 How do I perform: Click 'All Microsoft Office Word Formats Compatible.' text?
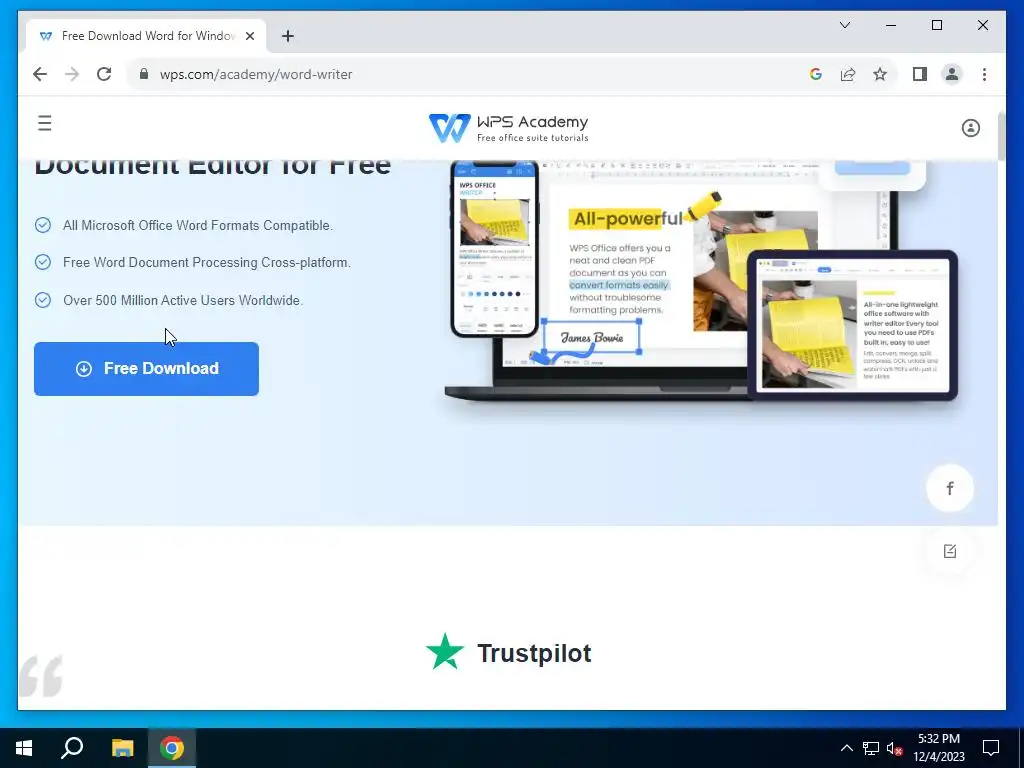[198, 225]
